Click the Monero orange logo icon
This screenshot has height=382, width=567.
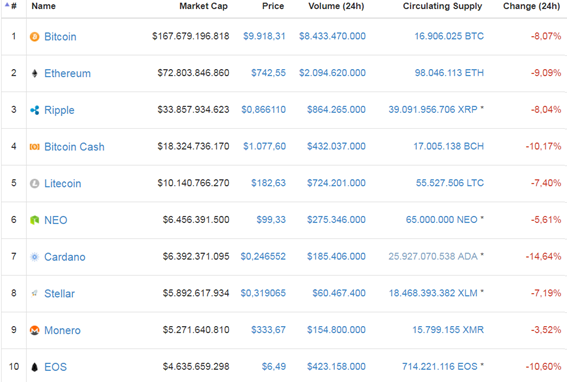pos(34,330)
